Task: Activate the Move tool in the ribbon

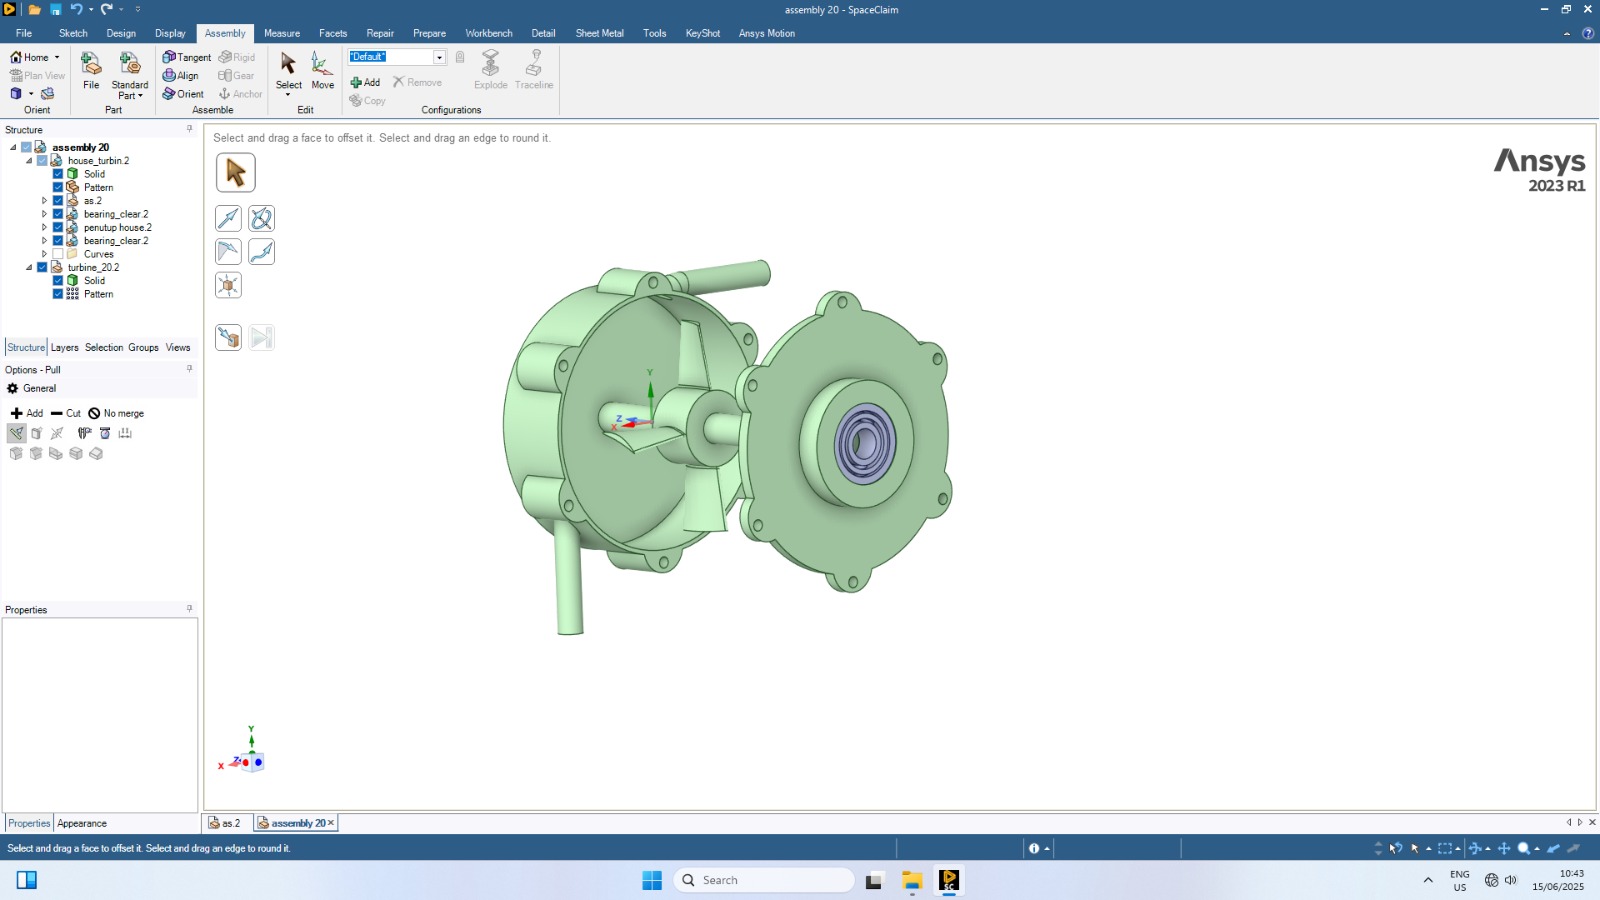Action: coord(322,70)
